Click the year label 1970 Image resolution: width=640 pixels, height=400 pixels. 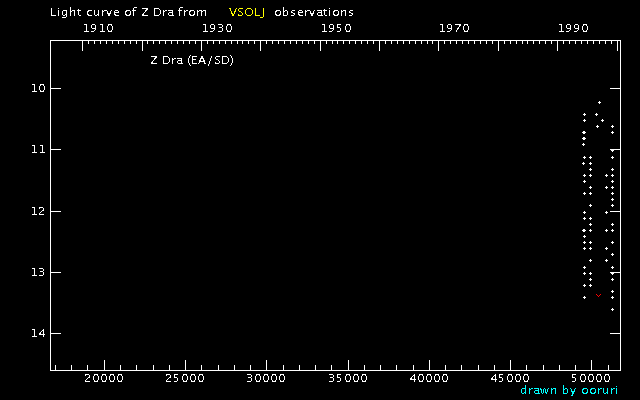(x=455, y=28)
